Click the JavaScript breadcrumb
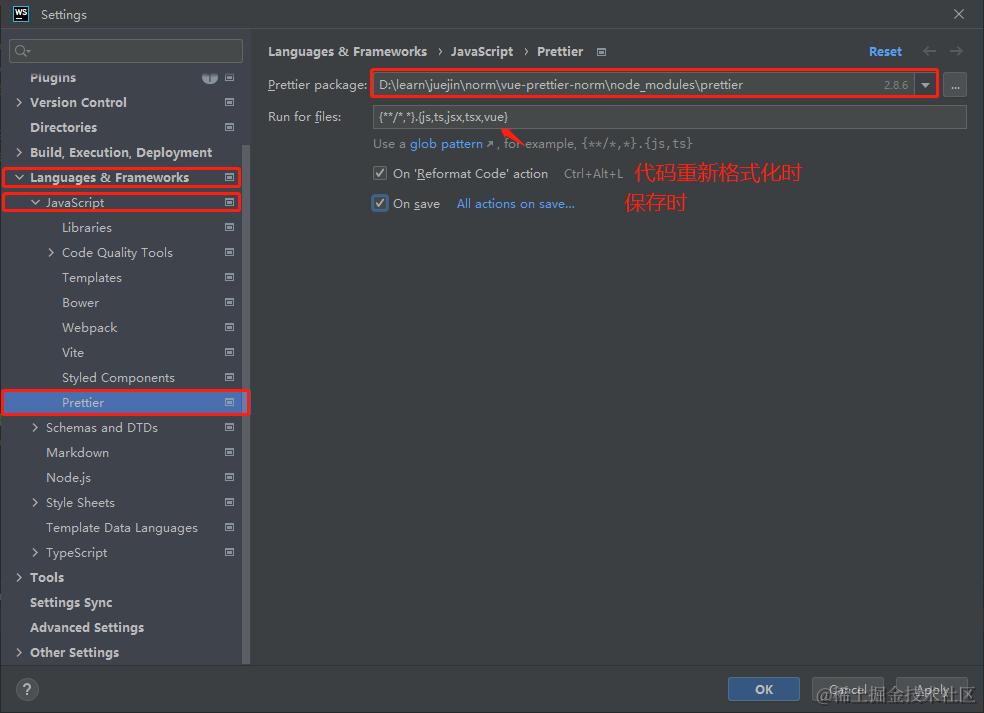Screen dimensions: 984x713 click(x=481, y=51)
